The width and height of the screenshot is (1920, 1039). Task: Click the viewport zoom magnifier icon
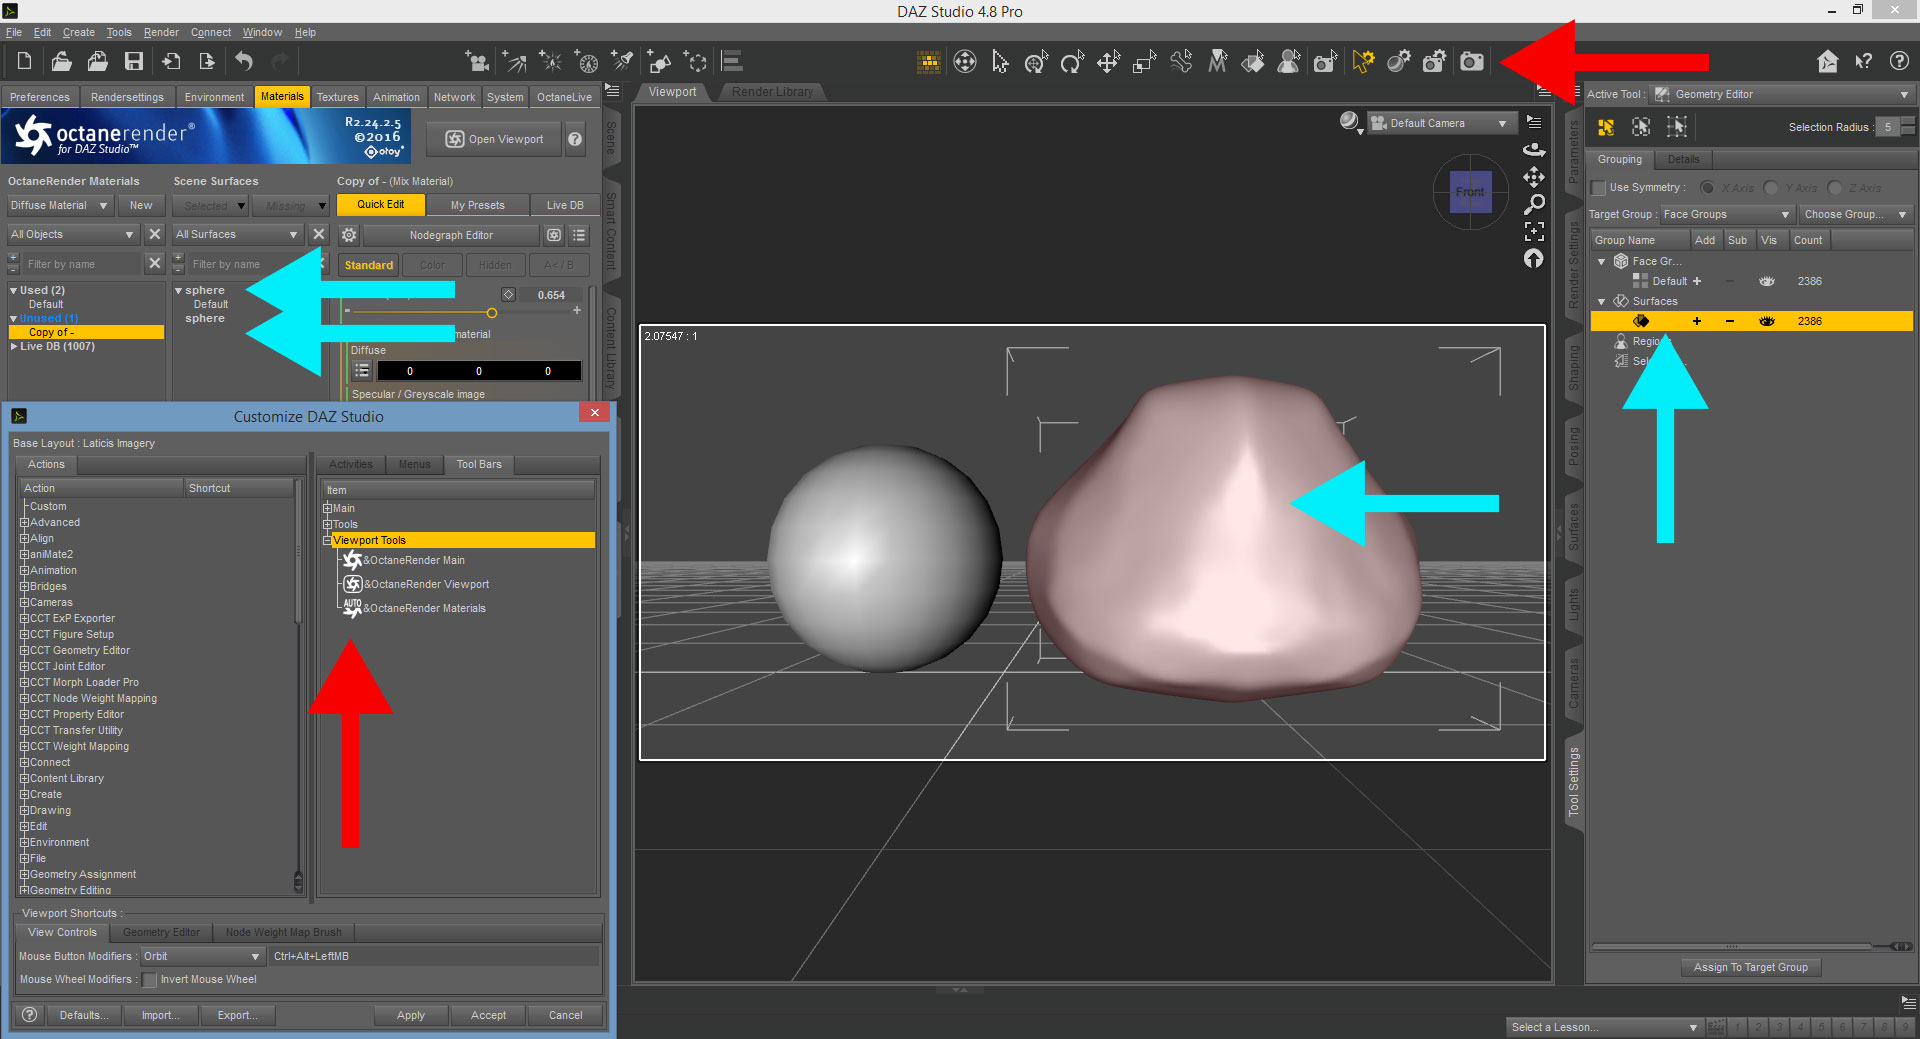click(x=1534, y=204)
